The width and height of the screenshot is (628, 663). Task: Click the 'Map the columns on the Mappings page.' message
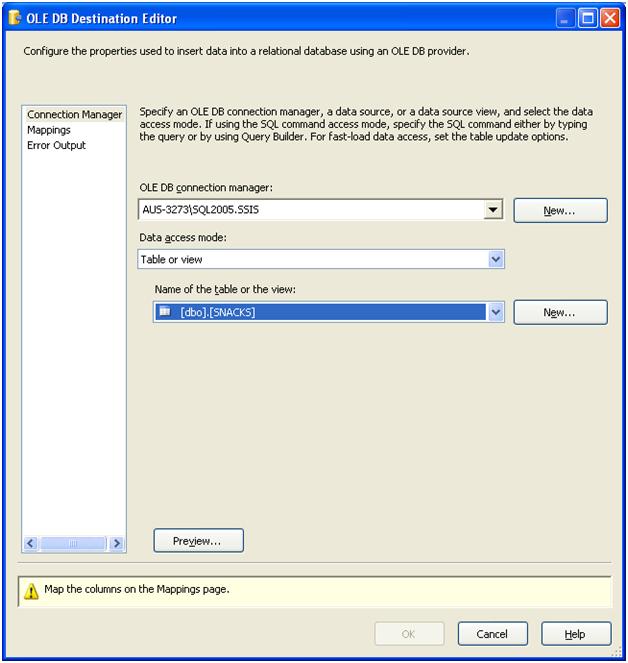click(137, 589)
